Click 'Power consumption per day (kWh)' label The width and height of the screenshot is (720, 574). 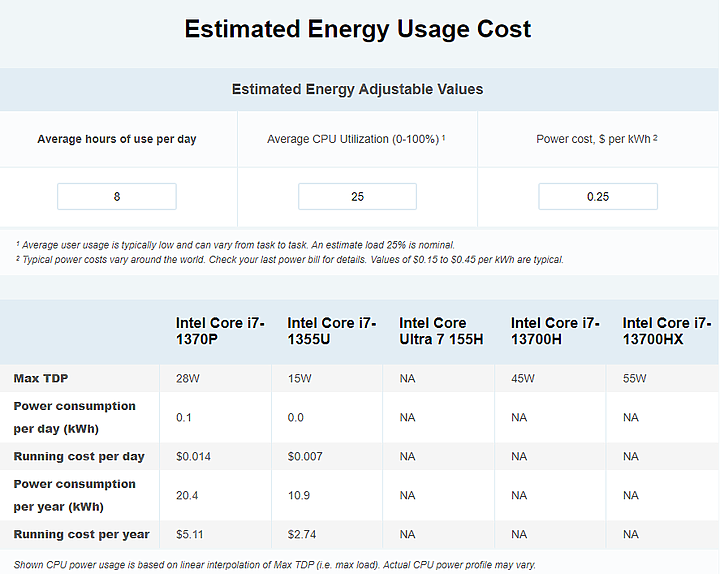74,417
